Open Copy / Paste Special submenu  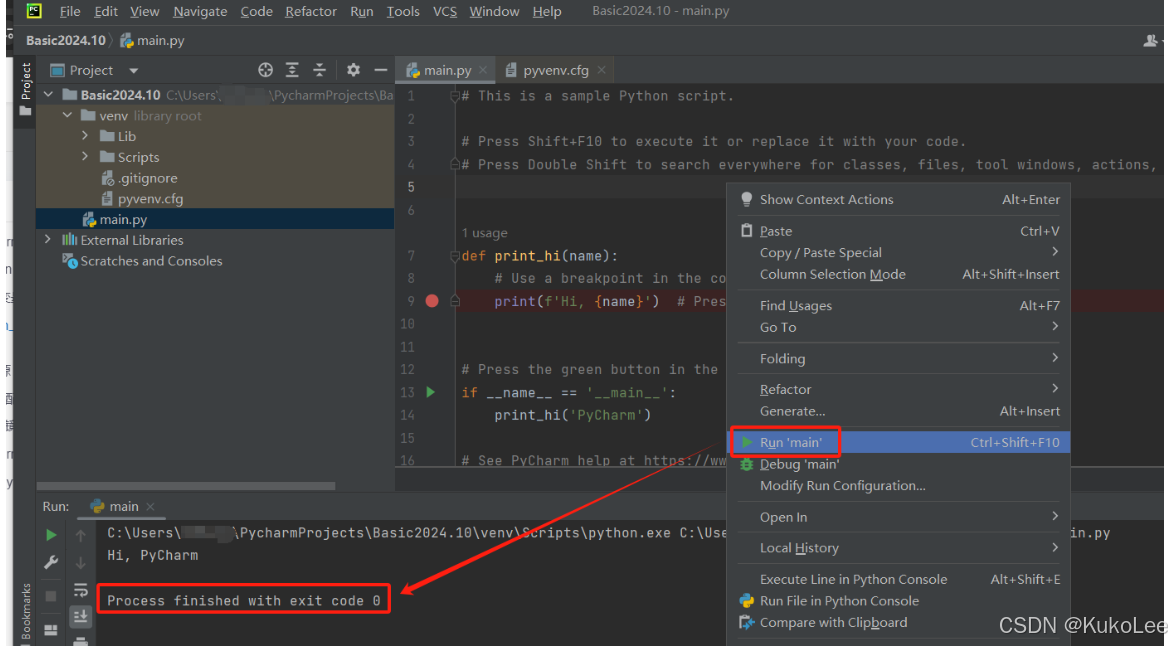[x=898, y=253]
